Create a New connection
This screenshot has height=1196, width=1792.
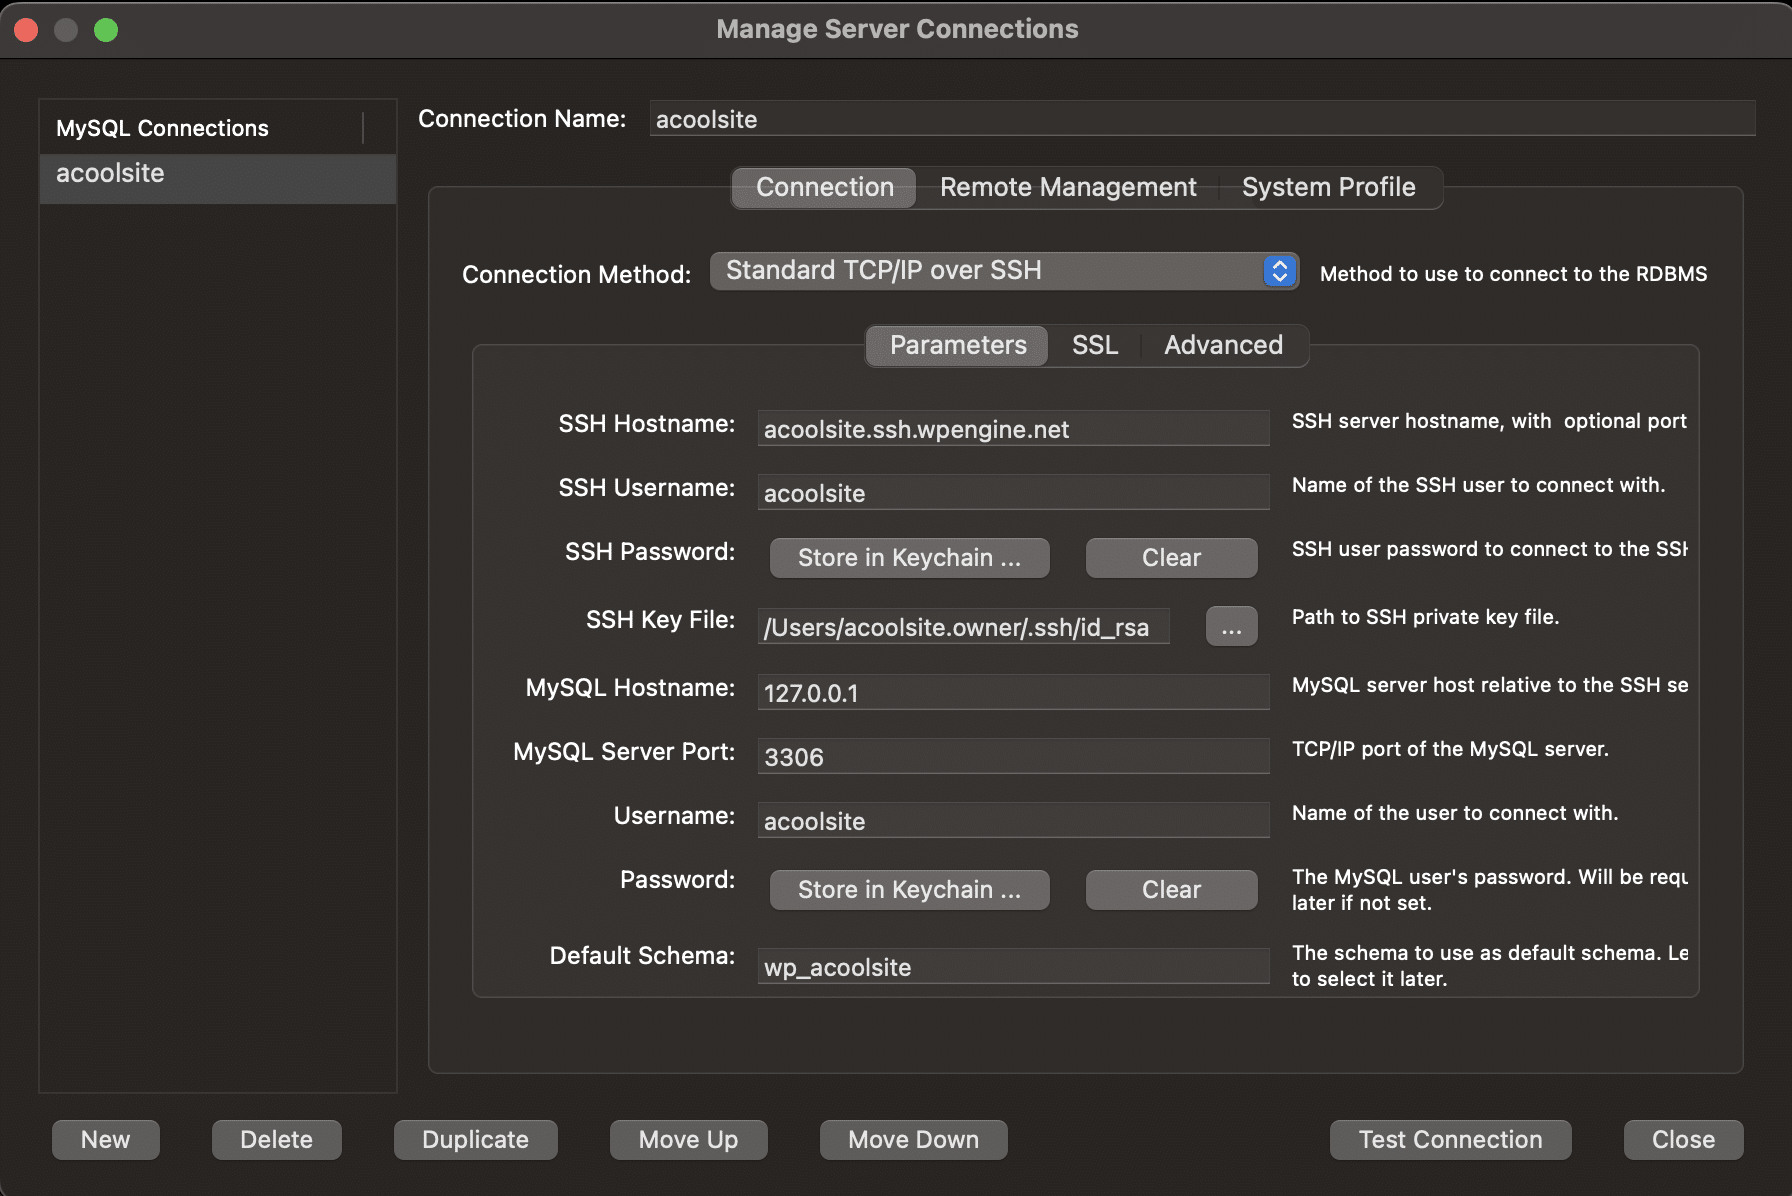coord(105,1139)
